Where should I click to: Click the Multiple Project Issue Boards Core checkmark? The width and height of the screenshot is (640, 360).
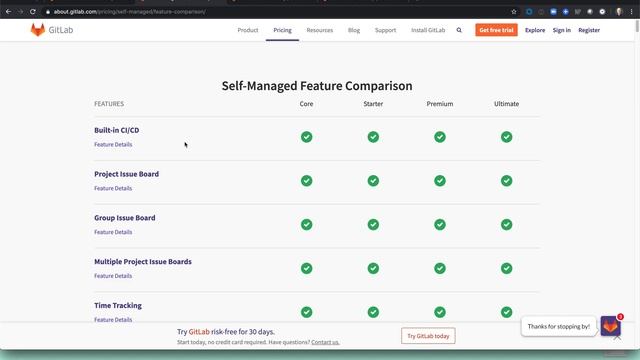[x=307, y=268]
